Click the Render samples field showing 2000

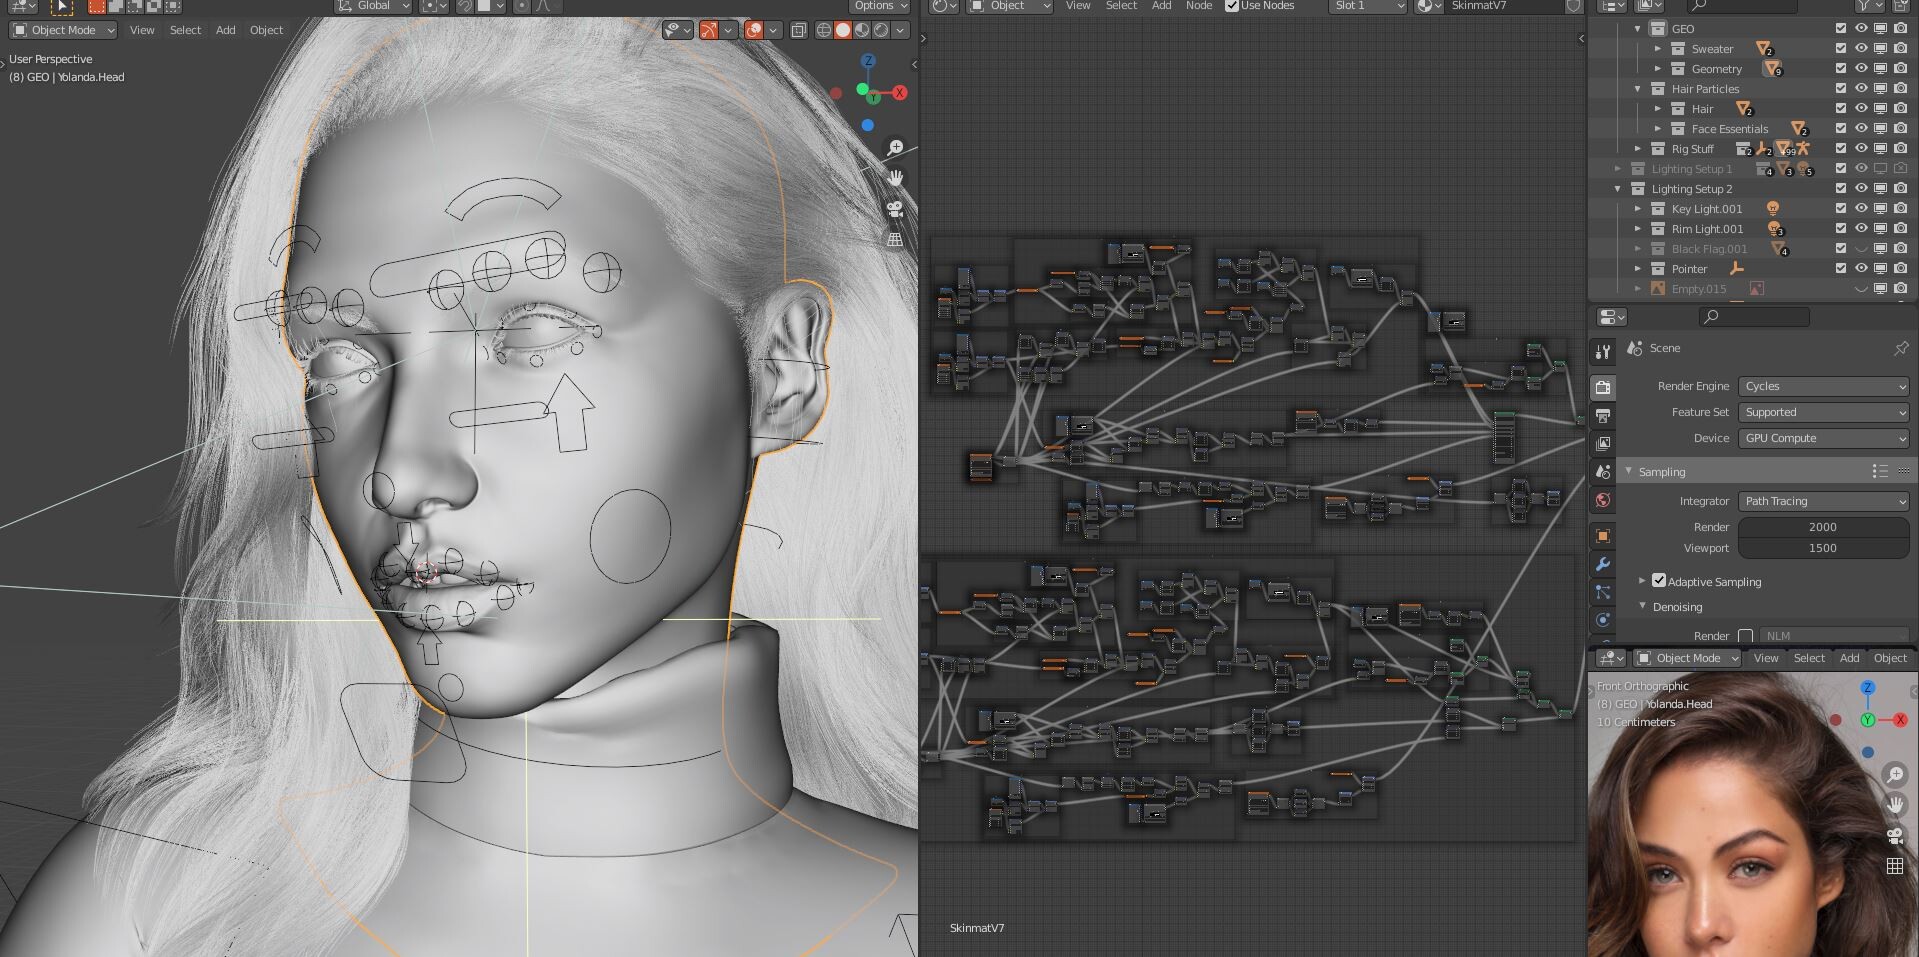[x=1822, y=527]
